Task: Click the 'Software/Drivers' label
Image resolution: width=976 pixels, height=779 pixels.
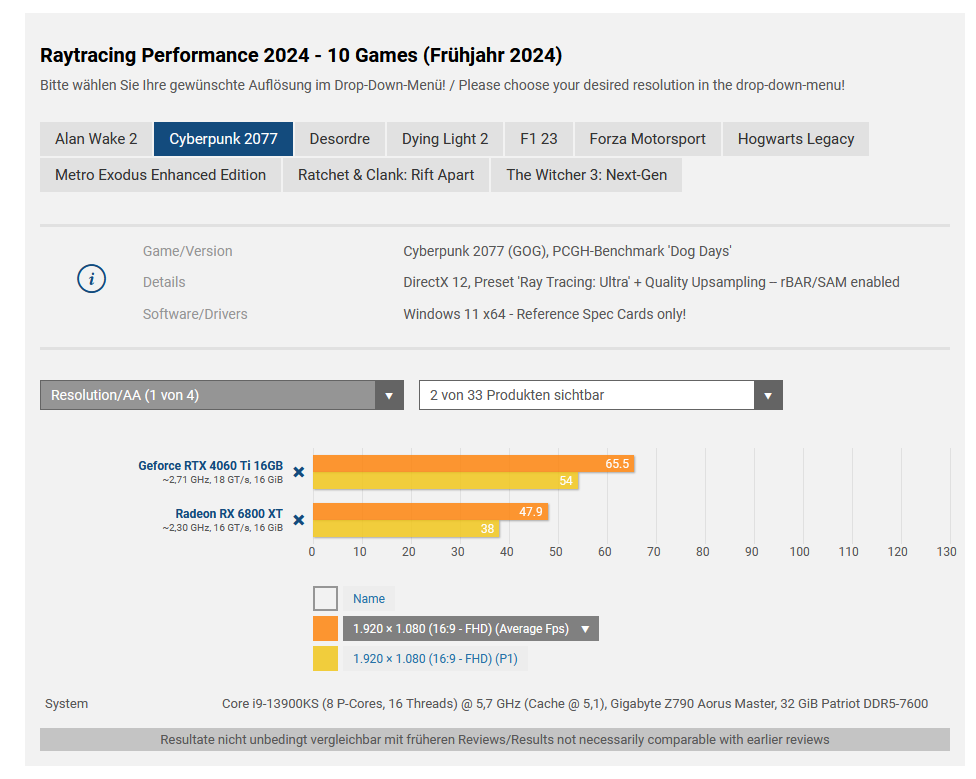Action: (195, 314)
